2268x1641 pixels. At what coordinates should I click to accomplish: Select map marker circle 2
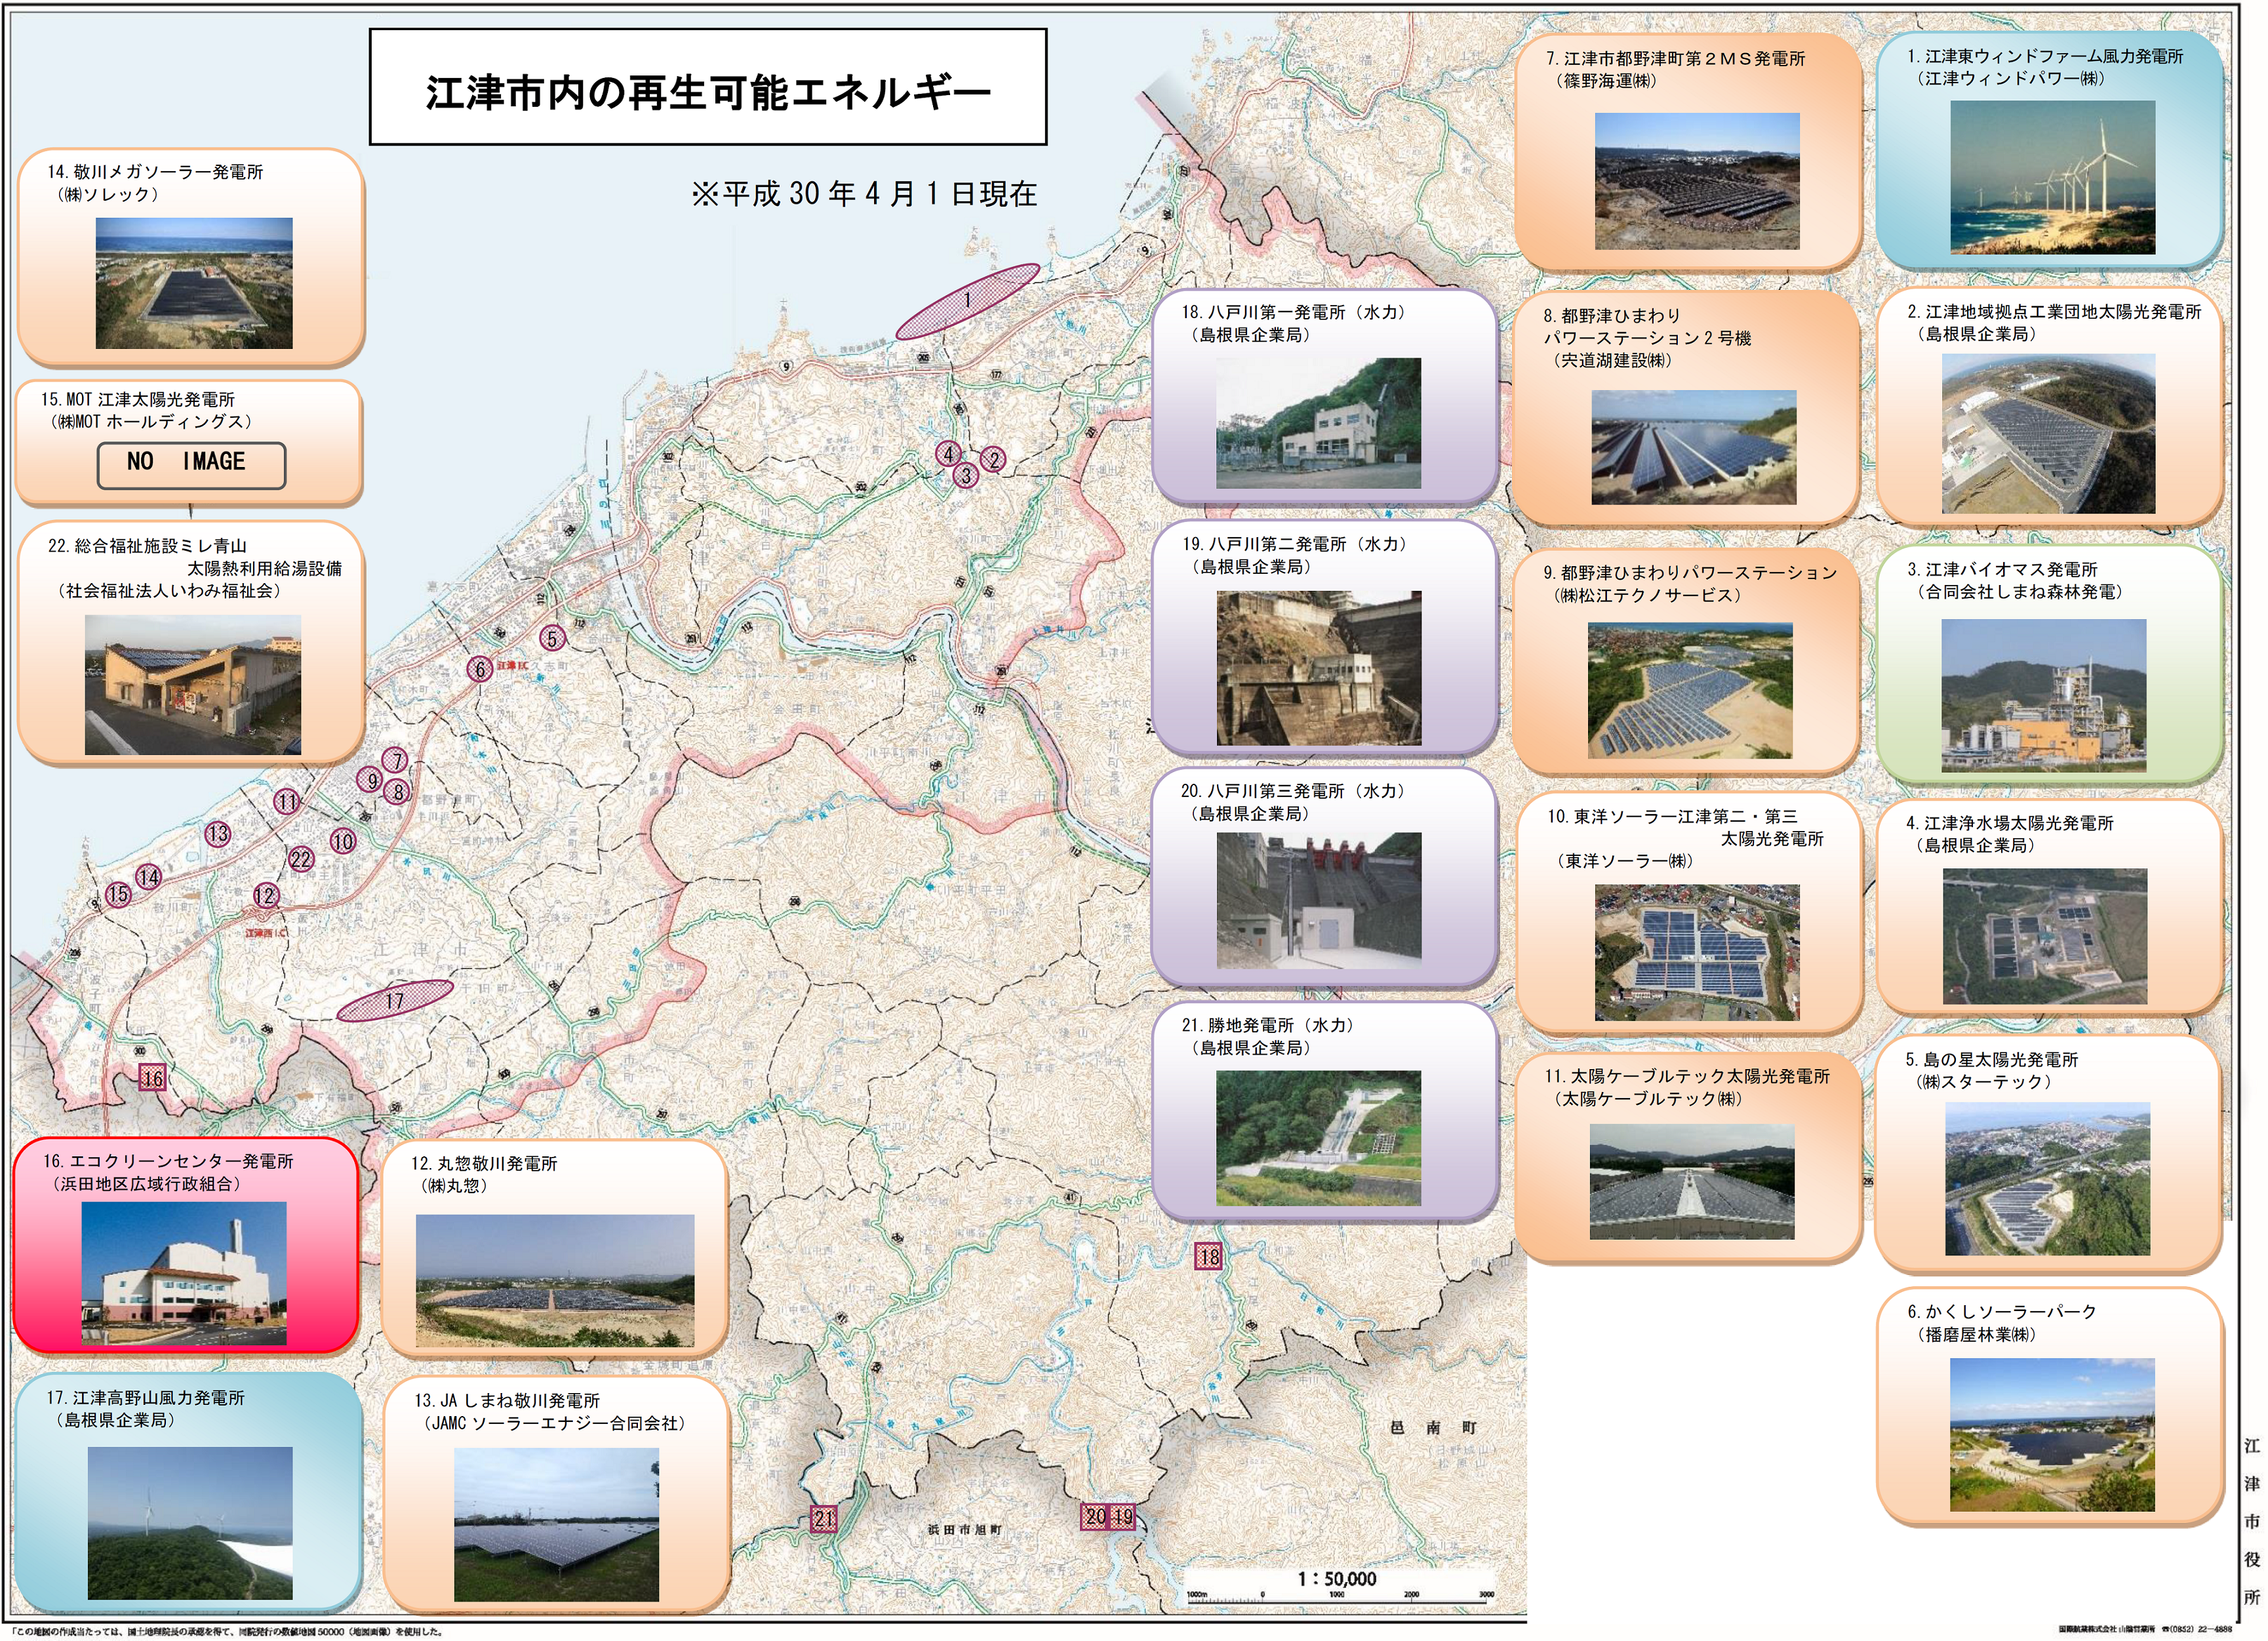(x=992, y=459)
